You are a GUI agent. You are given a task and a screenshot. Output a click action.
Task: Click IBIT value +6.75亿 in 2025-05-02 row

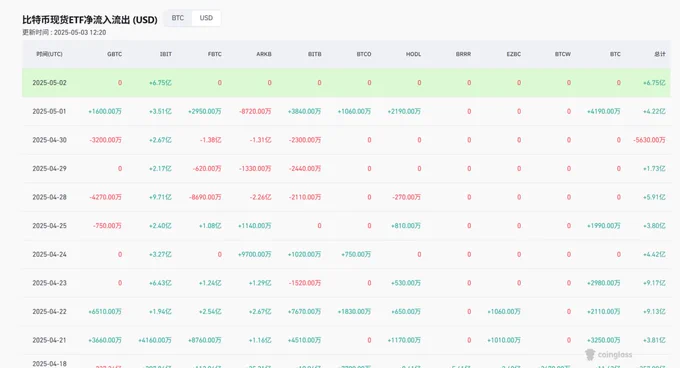tap(160, 83)
